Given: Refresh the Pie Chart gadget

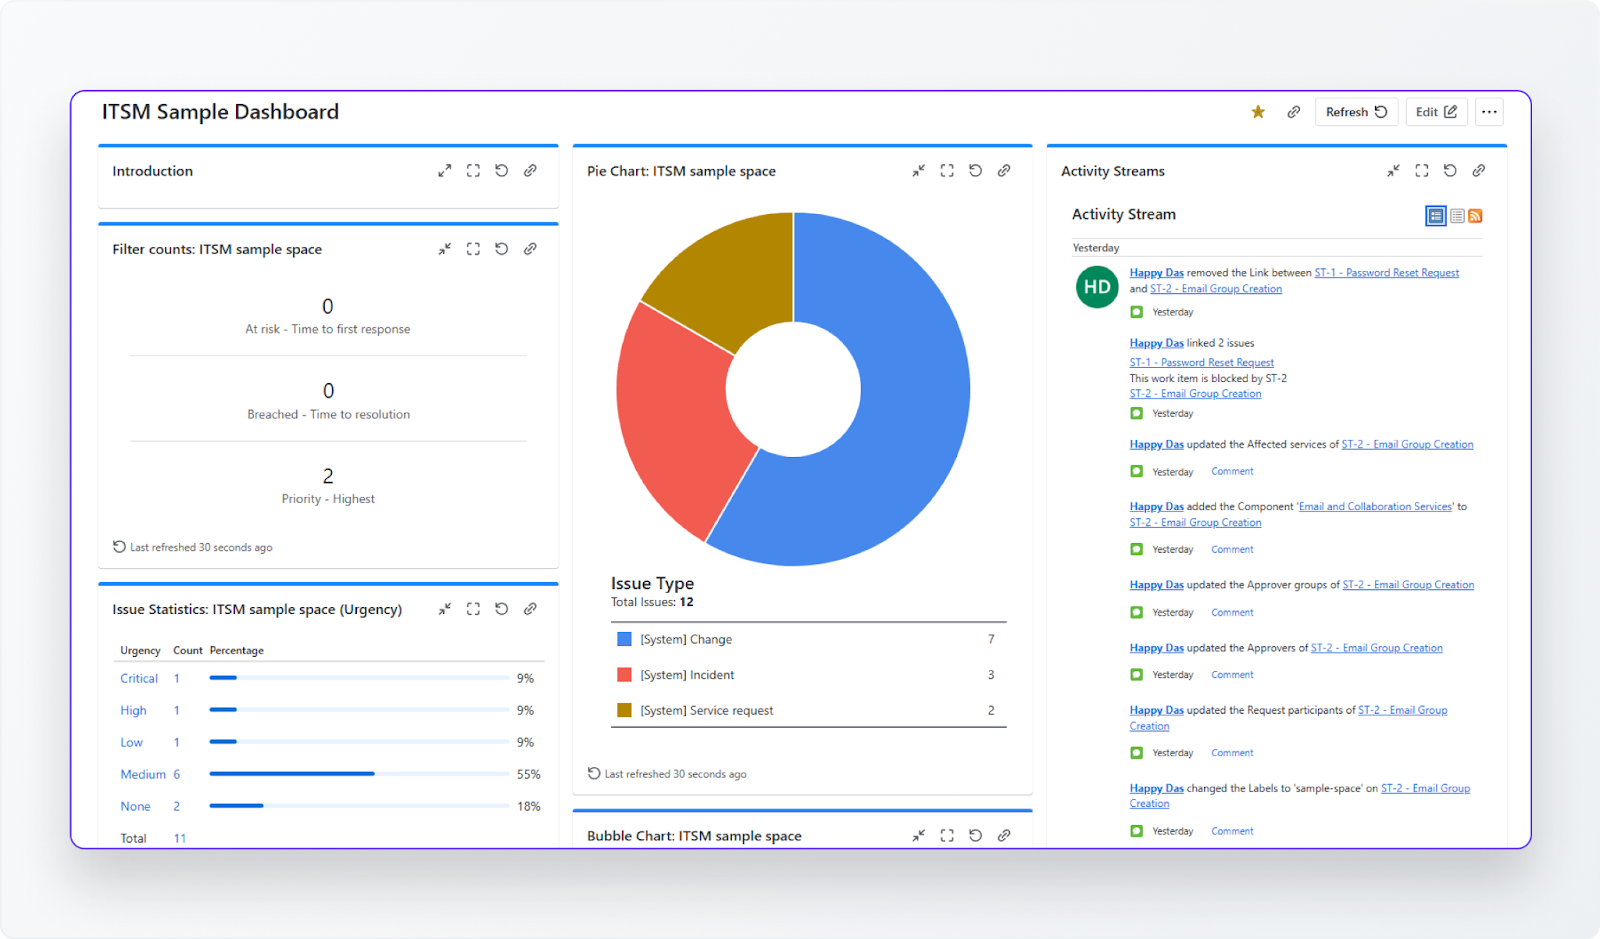Looking at the screenshot, I should tap(975, 170).
